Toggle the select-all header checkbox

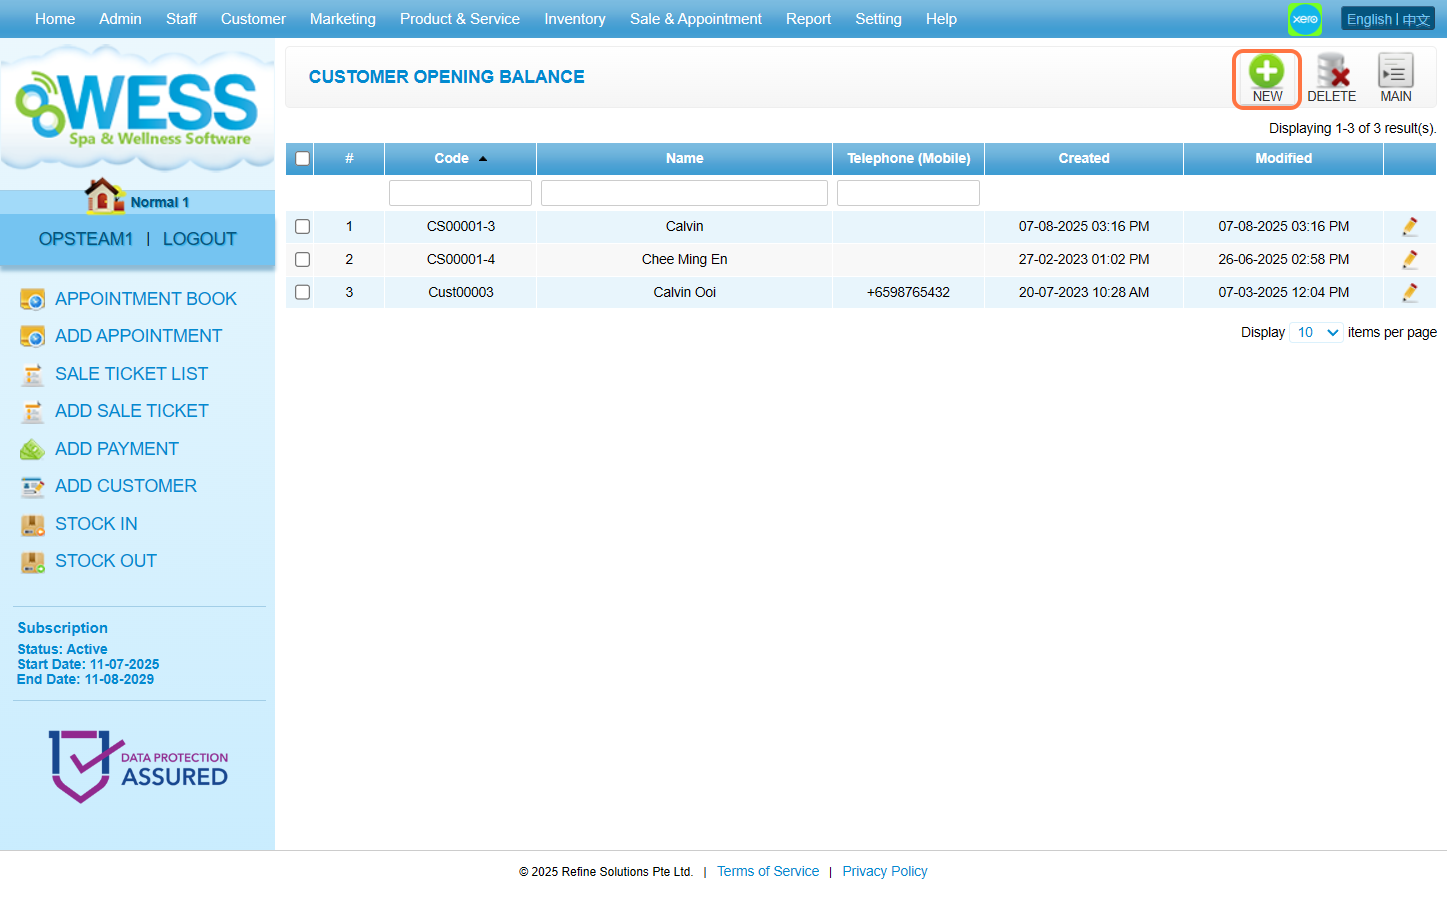point(302,159)
